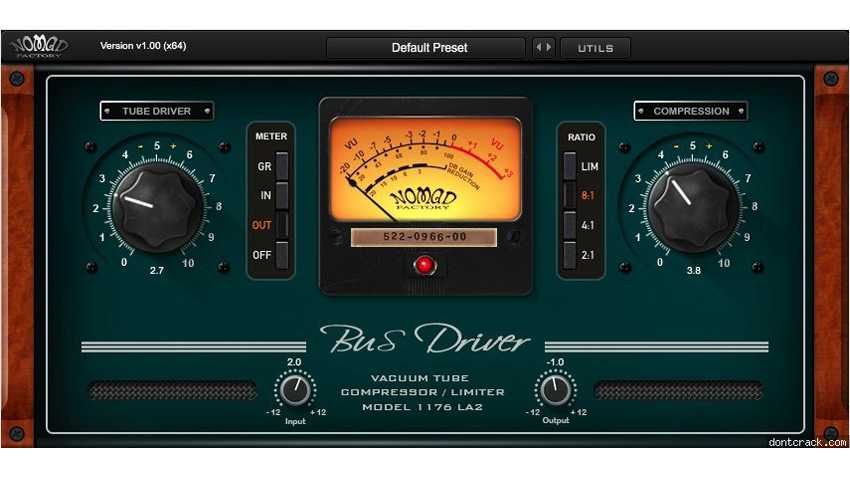This screenshot has width=850, height=478.
Task: Click the MODEL 1176 LA2 text
Action: [422, 407]
